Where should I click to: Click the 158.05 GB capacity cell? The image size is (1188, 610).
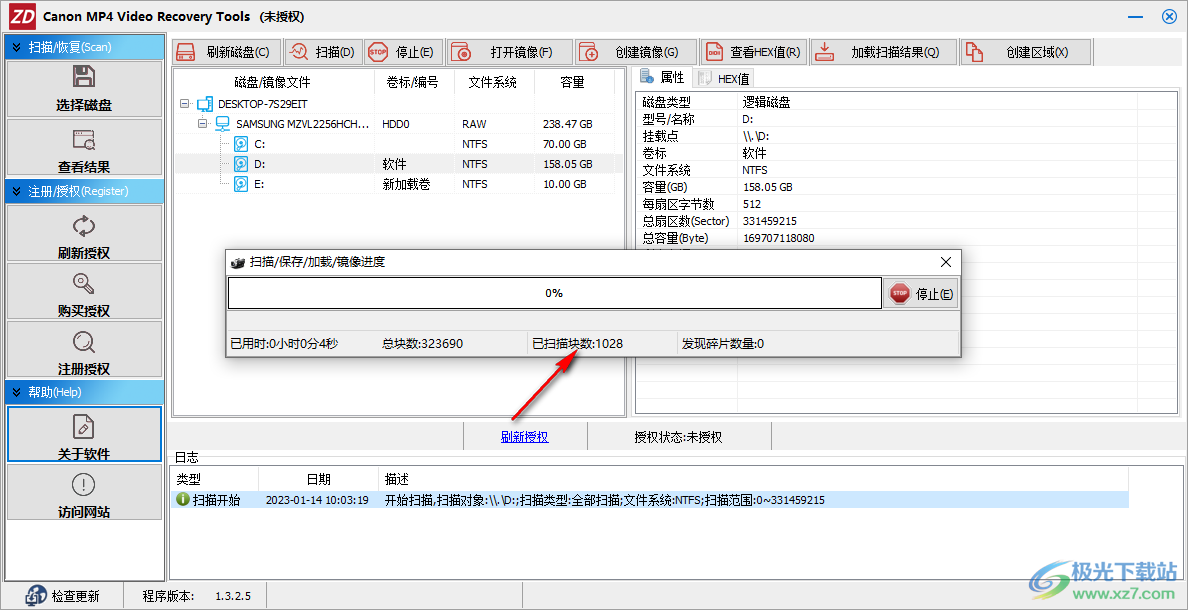tap(567, 164)
